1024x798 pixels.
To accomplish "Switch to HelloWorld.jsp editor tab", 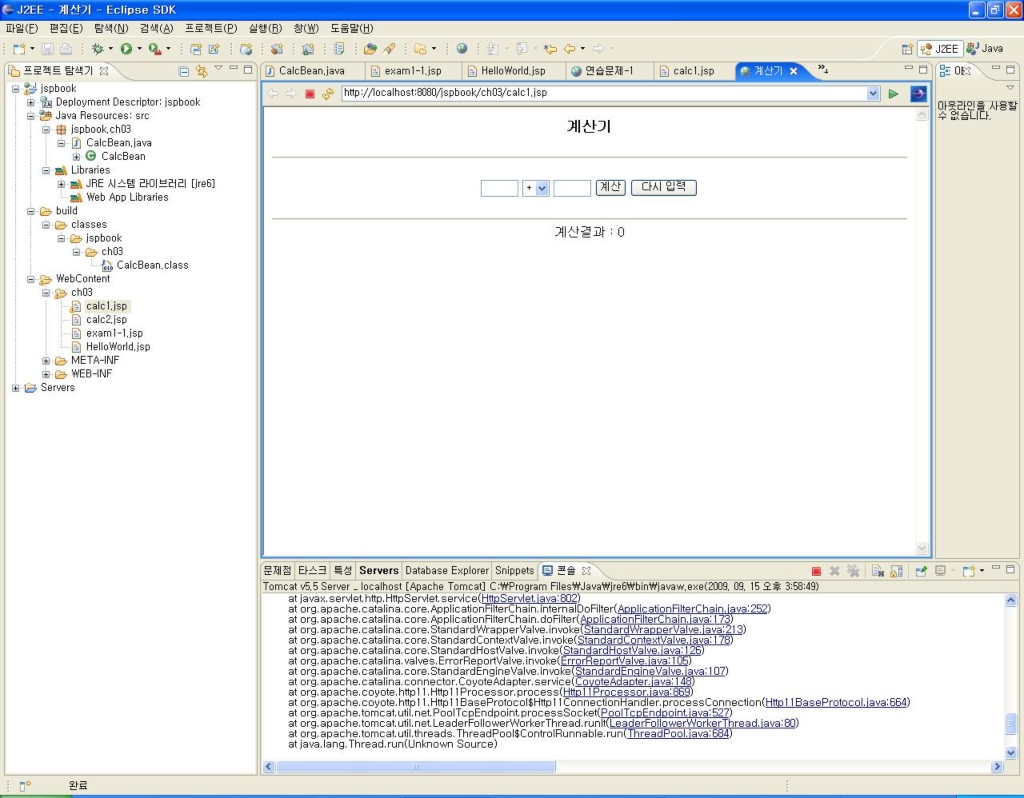I will point(513,71).
